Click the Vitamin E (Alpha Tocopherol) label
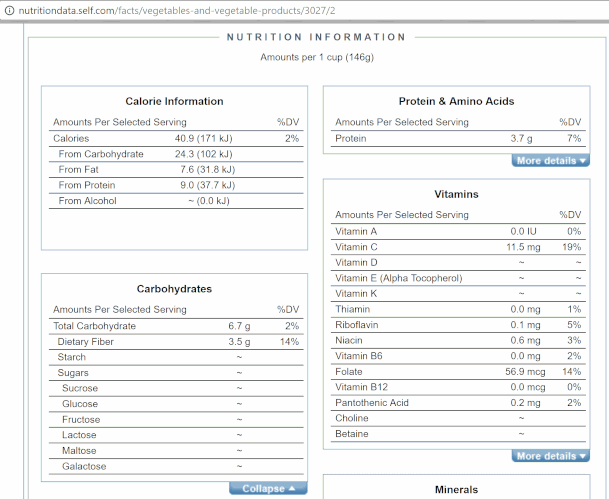Viewport: 609px width, 499px height. point(399,278)
